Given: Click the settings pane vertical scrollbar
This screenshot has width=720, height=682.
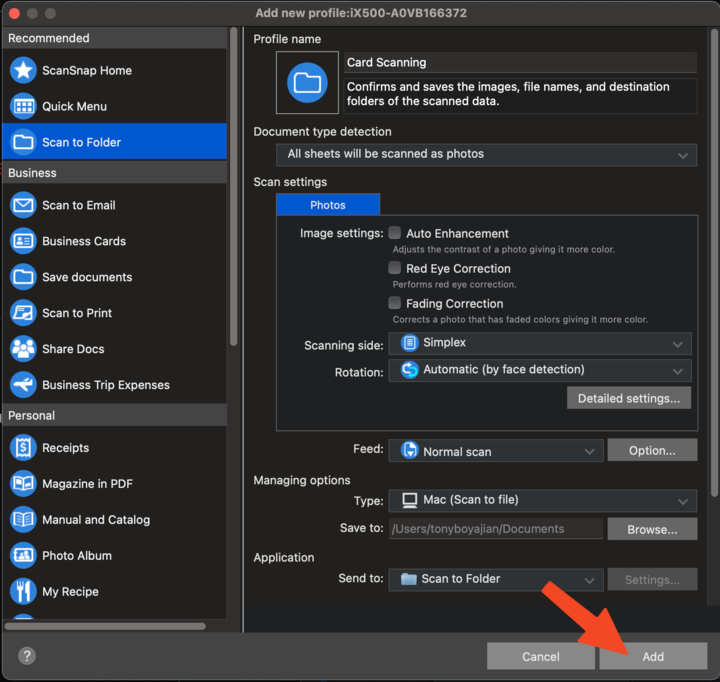Looking at the screenshot, I should [714, 262].
